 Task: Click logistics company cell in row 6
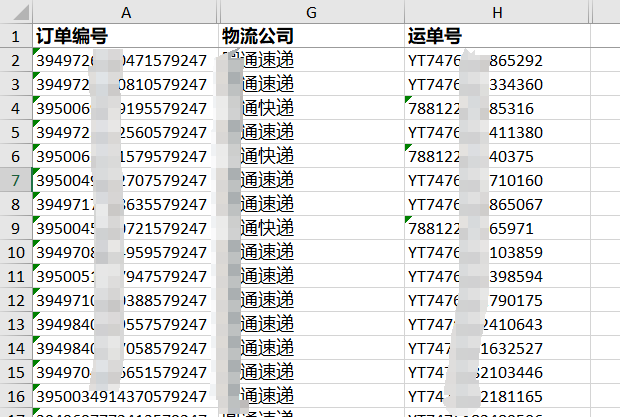(311, 157)
